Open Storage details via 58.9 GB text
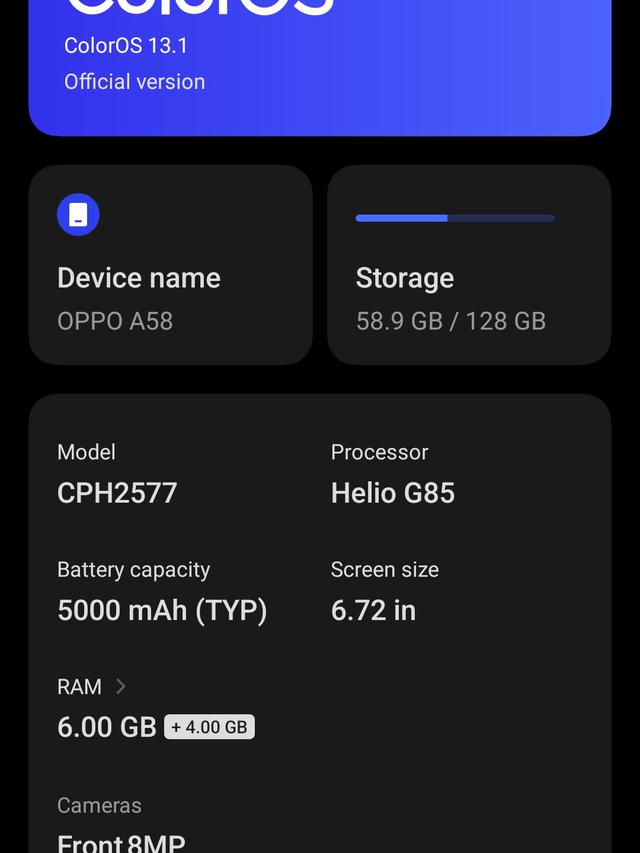Image resolution: width=640 pixels, height=853 pixels. pos(451,321)
